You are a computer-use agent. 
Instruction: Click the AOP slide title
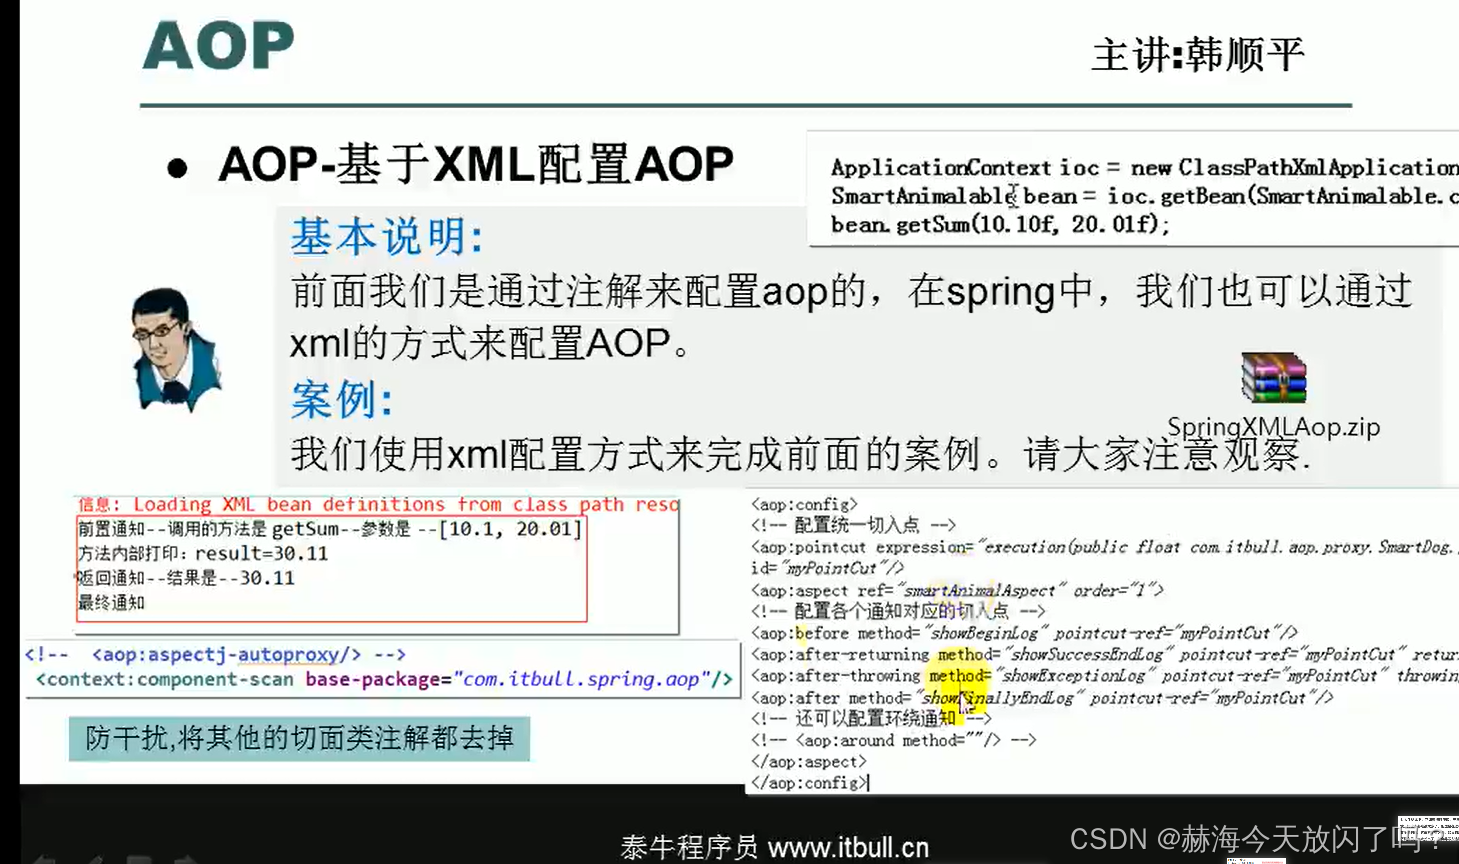[218, 46]
